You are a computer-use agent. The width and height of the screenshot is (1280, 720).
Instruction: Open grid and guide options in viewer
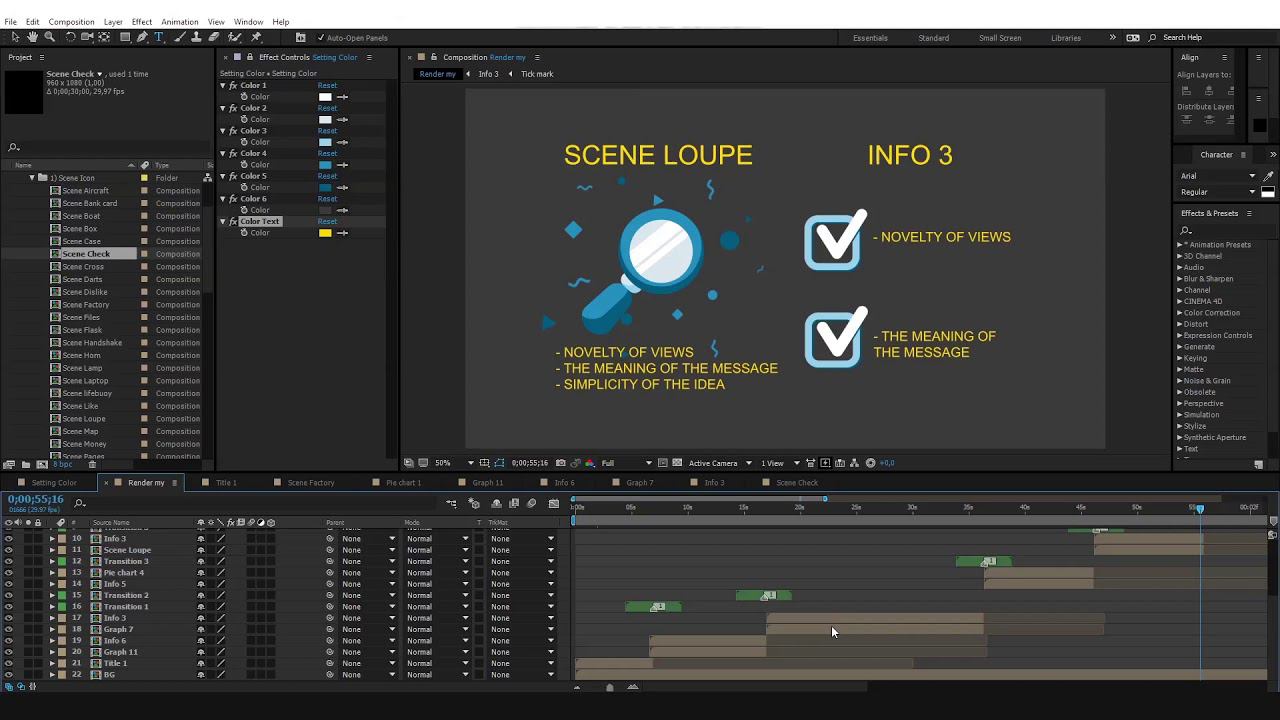click(484, 463)
